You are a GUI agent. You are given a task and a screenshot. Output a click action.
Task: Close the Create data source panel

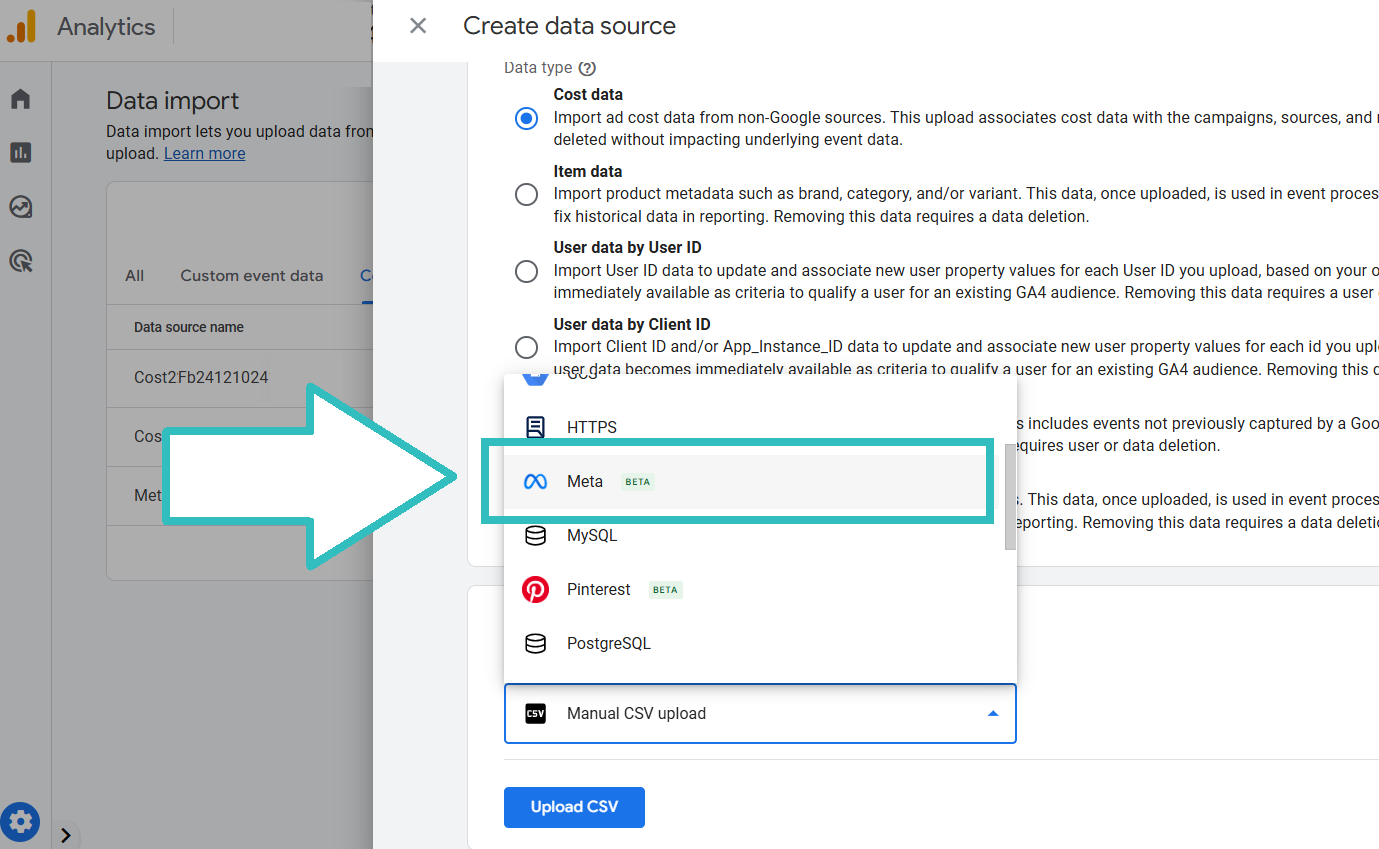(418, 26)
